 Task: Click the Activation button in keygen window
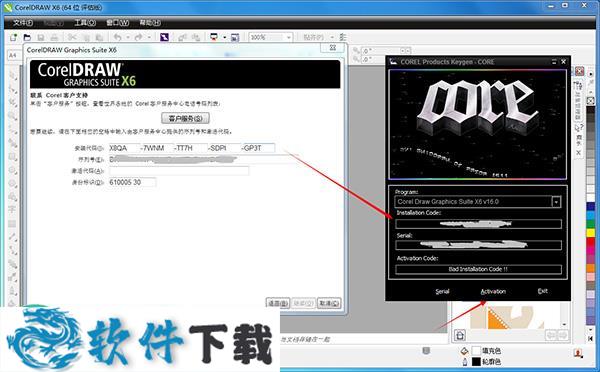[493, 292]
